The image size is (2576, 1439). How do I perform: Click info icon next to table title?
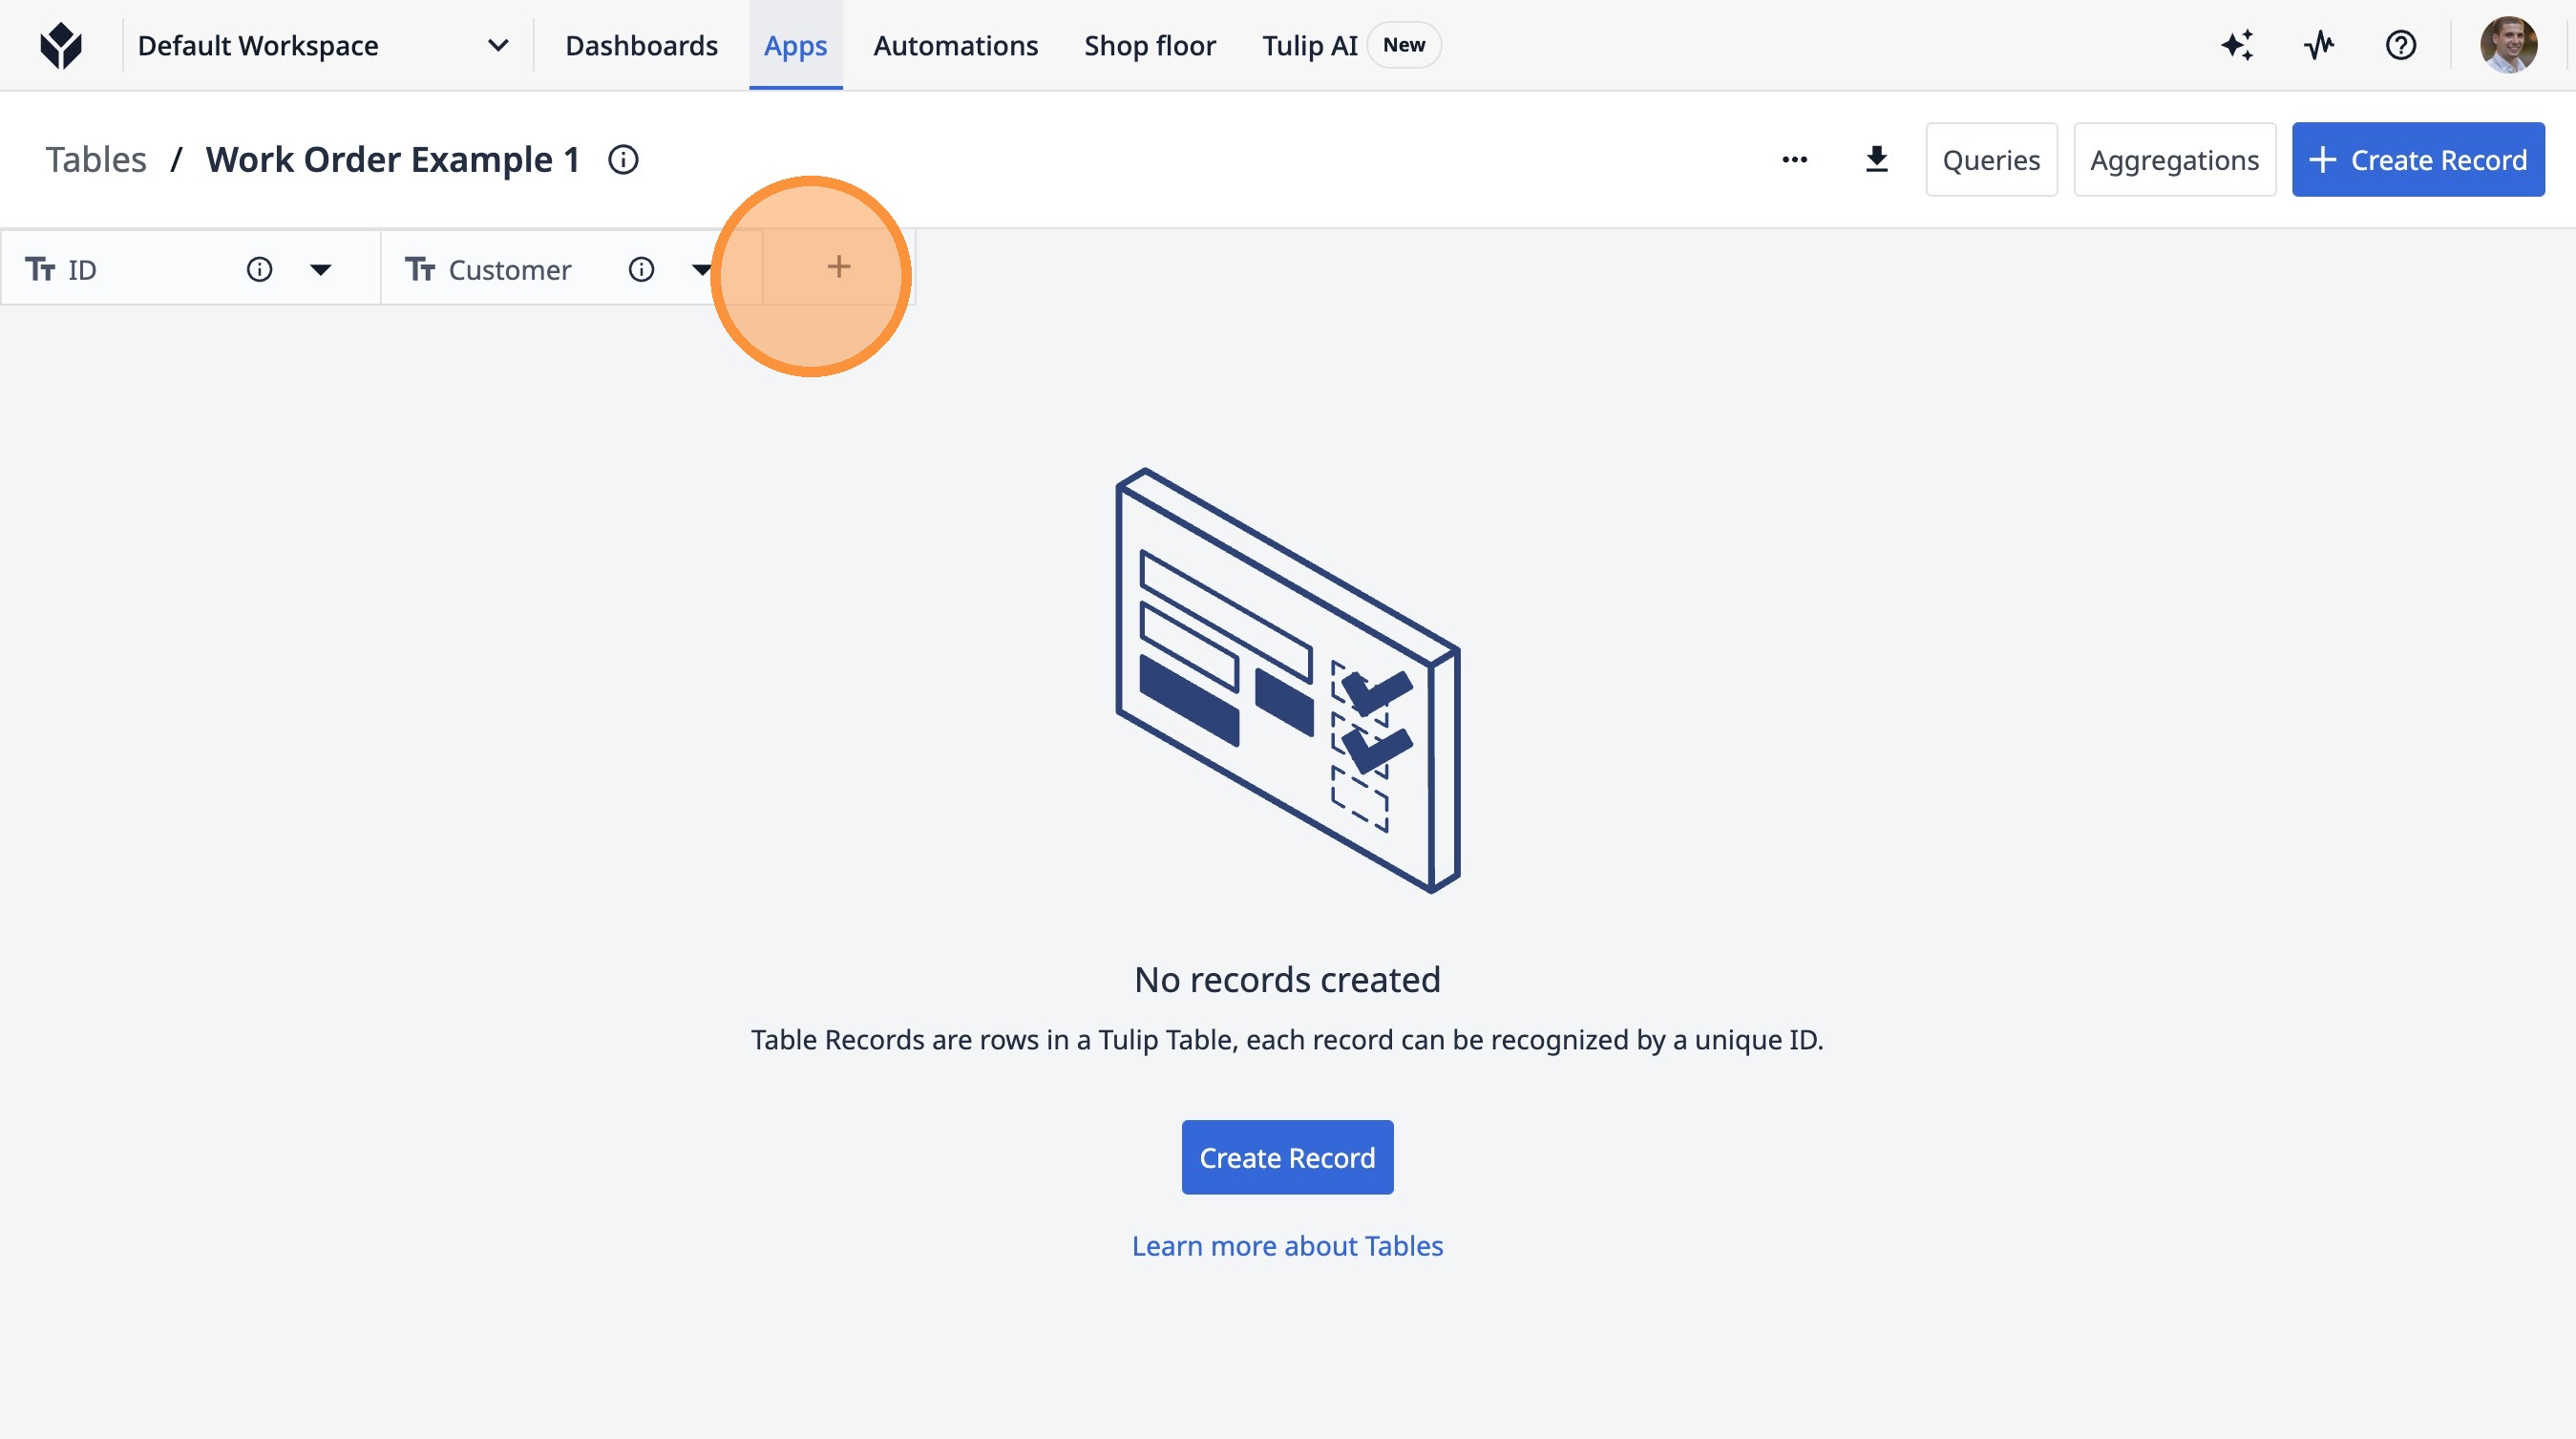[x=623, y=160]
